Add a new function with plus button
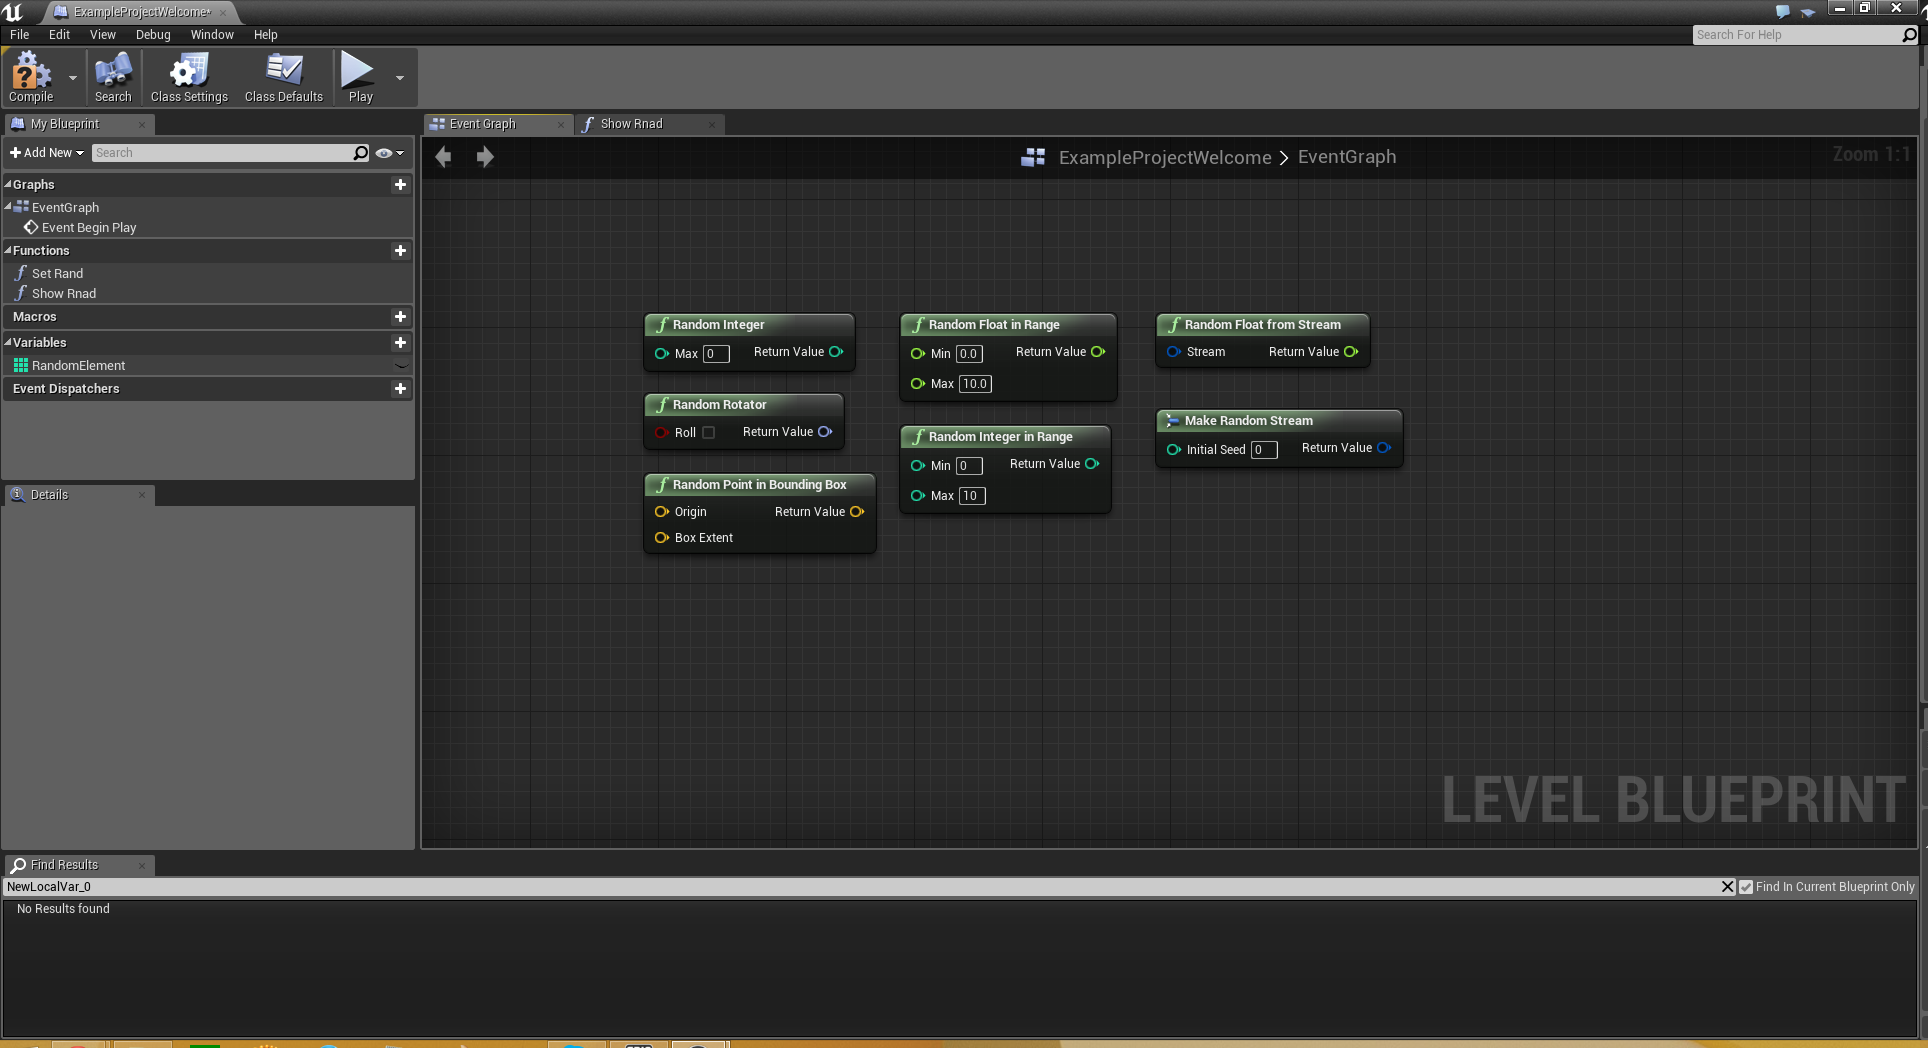Viewport: 1928px width, 1048px height. (400, 251)
